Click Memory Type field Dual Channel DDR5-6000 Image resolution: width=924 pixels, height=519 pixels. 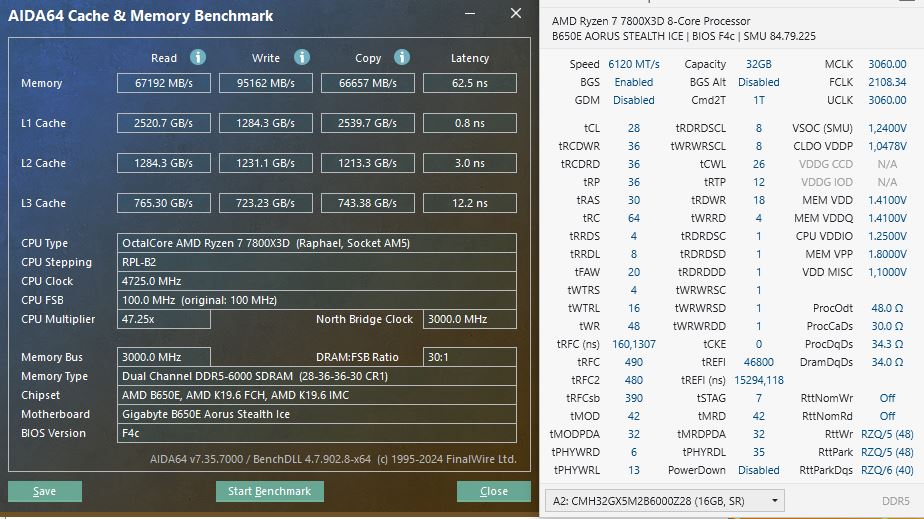pos(317,376)
